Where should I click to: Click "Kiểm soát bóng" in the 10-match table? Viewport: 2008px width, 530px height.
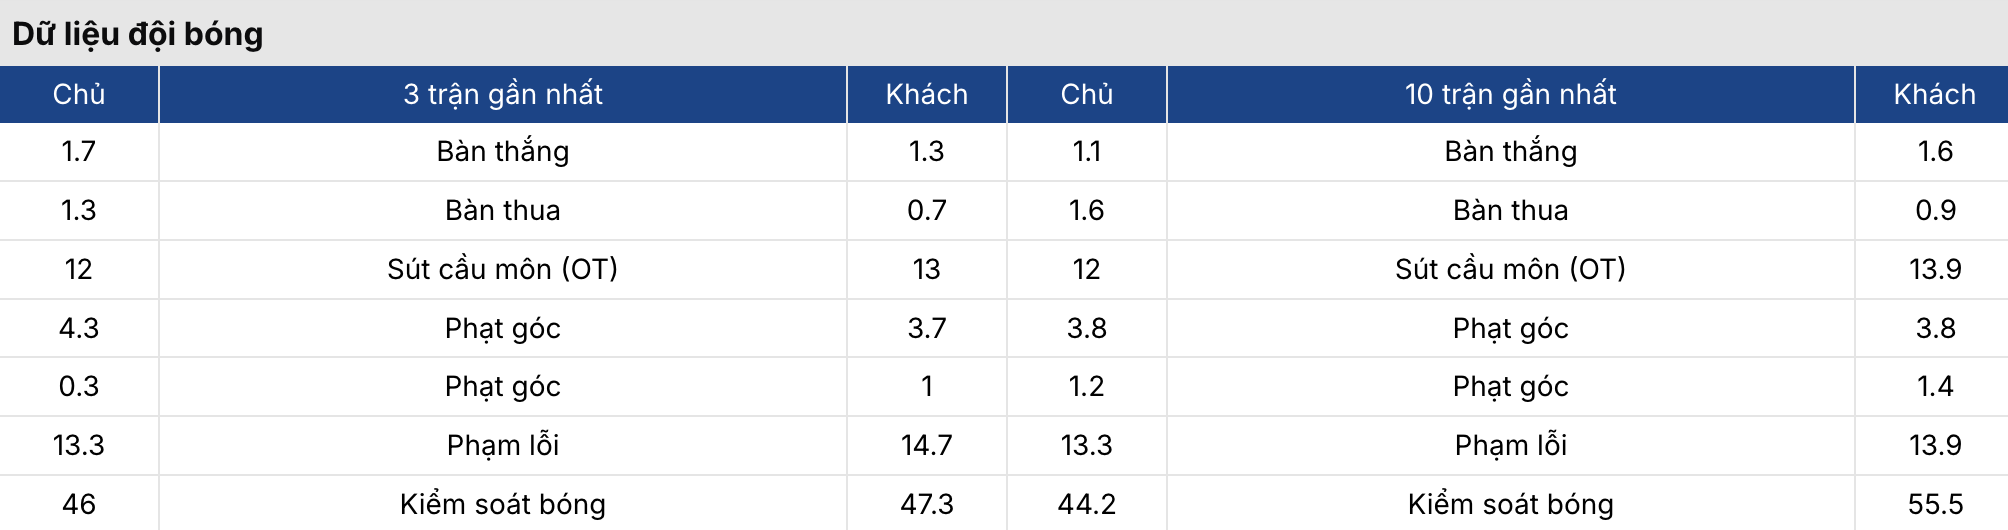(x=1510, y=504)
